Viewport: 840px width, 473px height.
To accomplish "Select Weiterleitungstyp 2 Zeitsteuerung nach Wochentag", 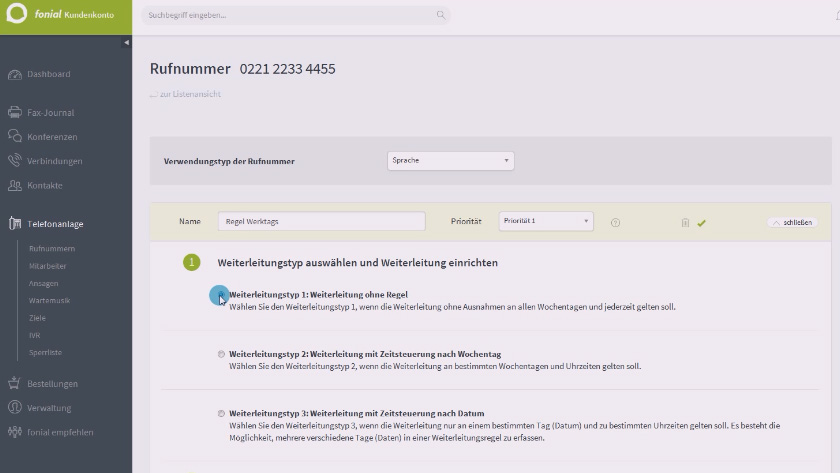I will point(221,354).
